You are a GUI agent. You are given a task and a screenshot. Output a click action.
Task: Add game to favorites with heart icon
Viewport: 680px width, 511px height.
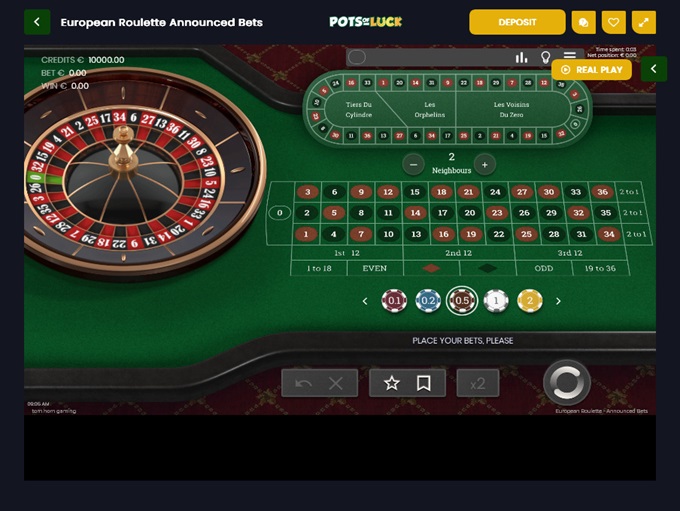614,22
